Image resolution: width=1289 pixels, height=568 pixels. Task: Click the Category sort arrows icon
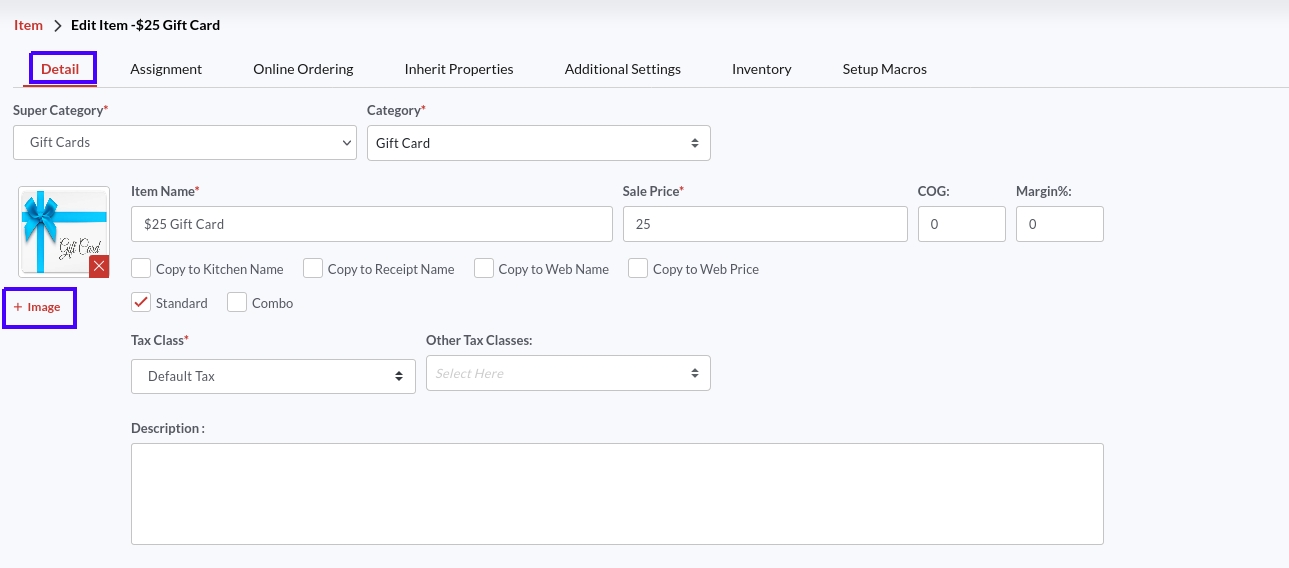[x=695, y=143]
